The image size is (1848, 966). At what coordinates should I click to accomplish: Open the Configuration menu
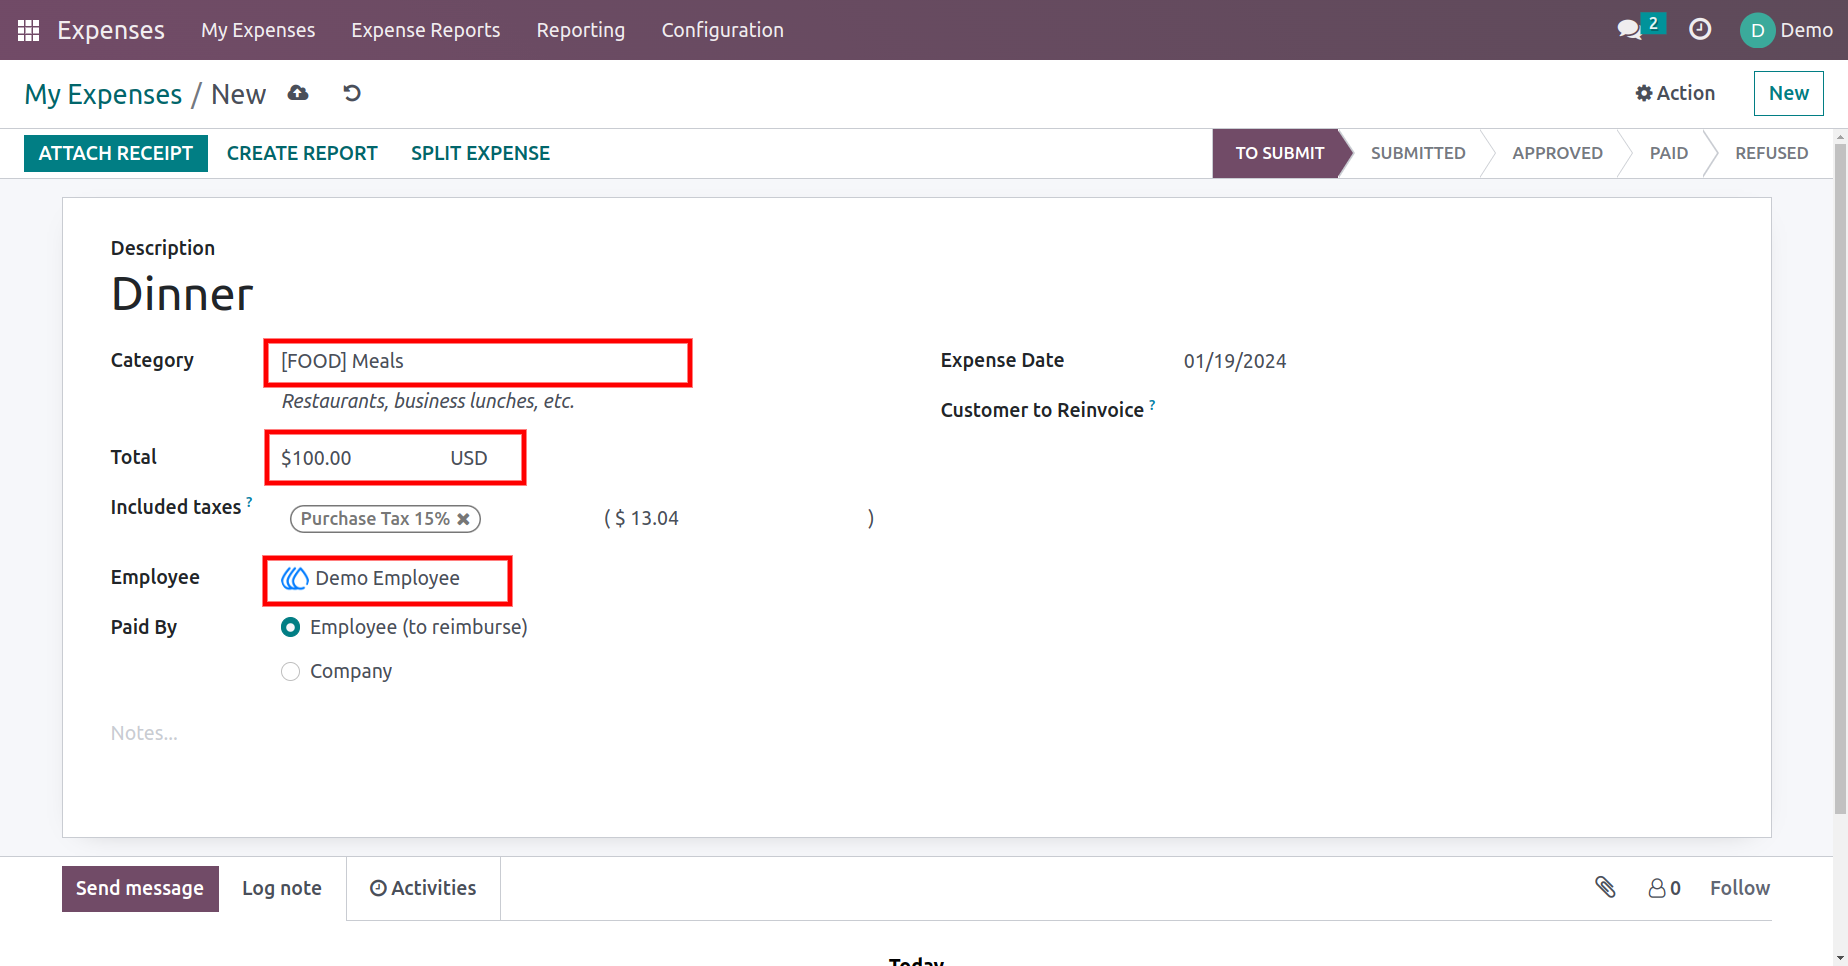pyautogui.click(x=722, y=30)
